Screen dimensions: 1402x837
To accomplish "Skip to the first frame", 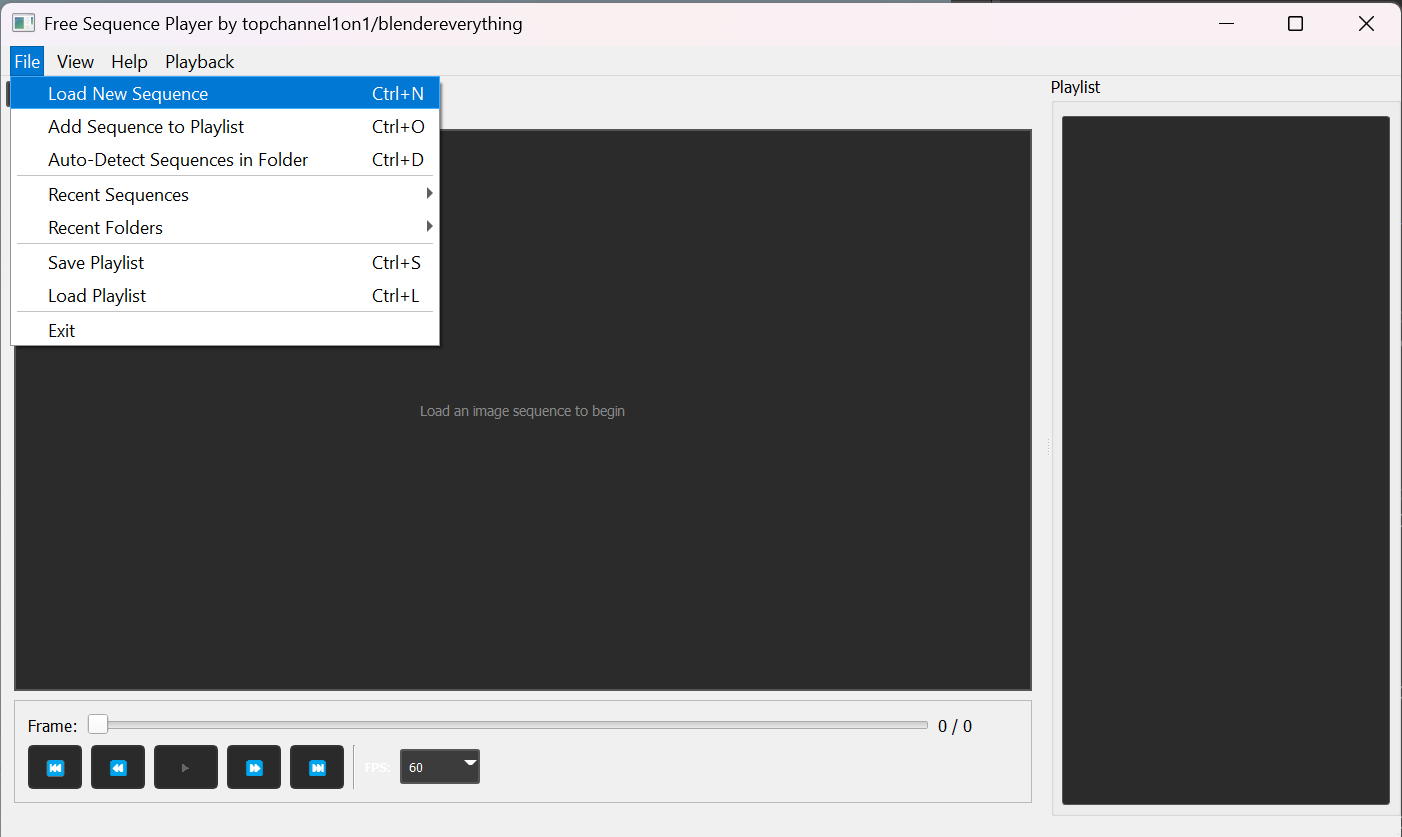I will [55, 767].
